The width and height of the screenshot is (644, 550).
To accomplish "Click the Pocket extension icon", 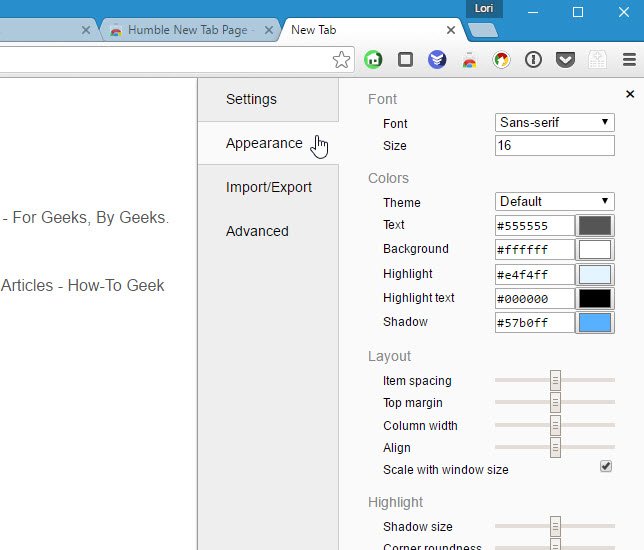I will 565,60.
